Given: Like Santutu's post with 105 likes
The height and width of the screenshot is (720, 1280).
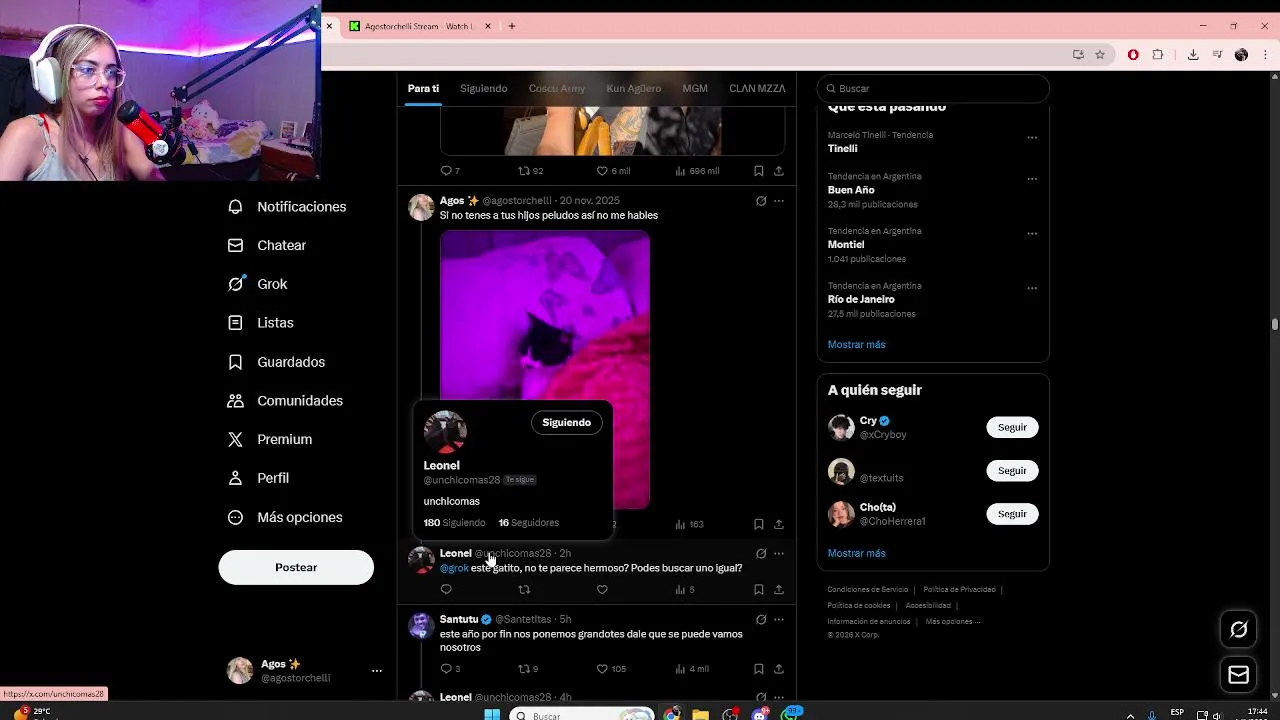Looking at the screenshot, I should coord(602,669).
